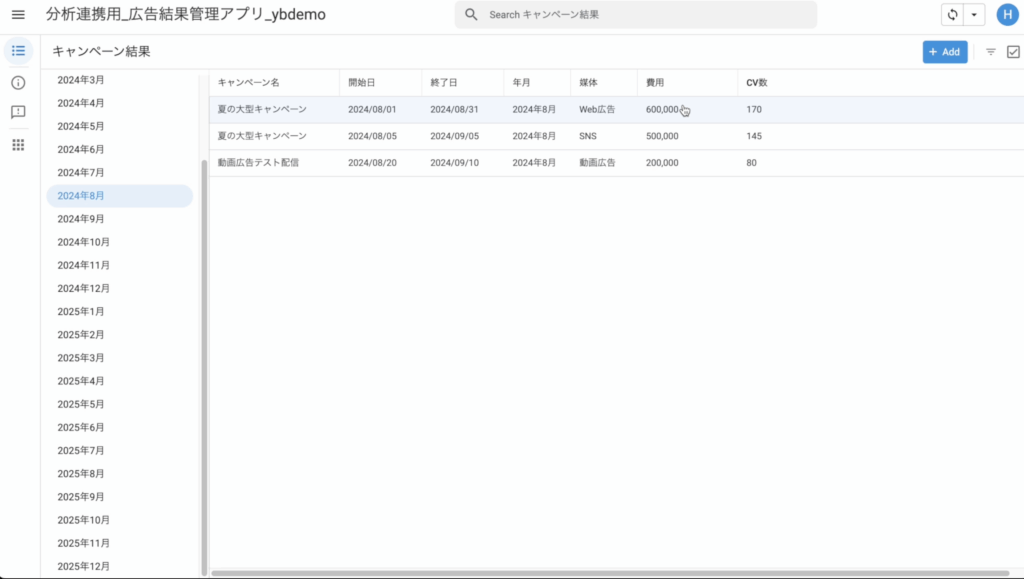Click the Feedback speech bubble icon
Screen dimensions: 1024x579
pyautogui.click(x=18, y=112)
